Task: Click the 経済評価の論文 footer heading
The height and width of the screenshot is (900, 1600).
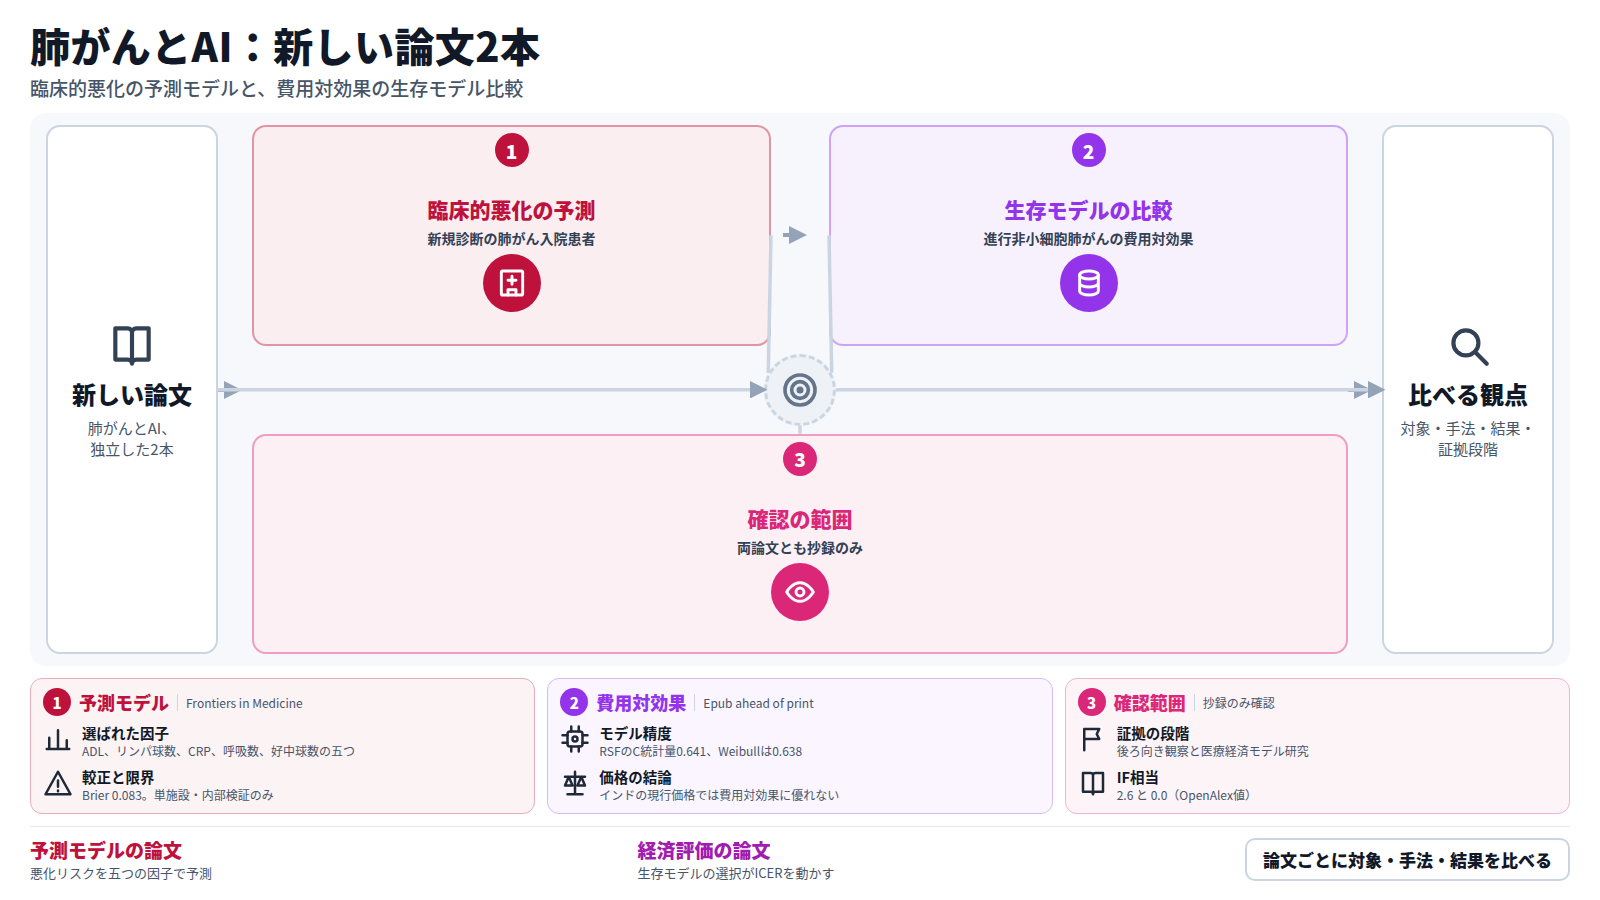Action: [x=704, y=851]
